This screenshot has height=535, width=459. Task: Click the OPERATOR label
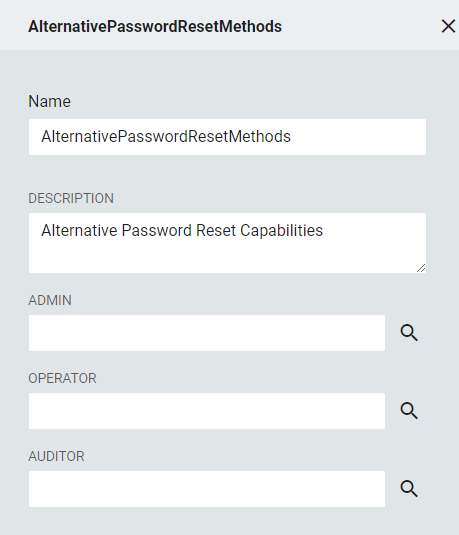tap(62, 378)
